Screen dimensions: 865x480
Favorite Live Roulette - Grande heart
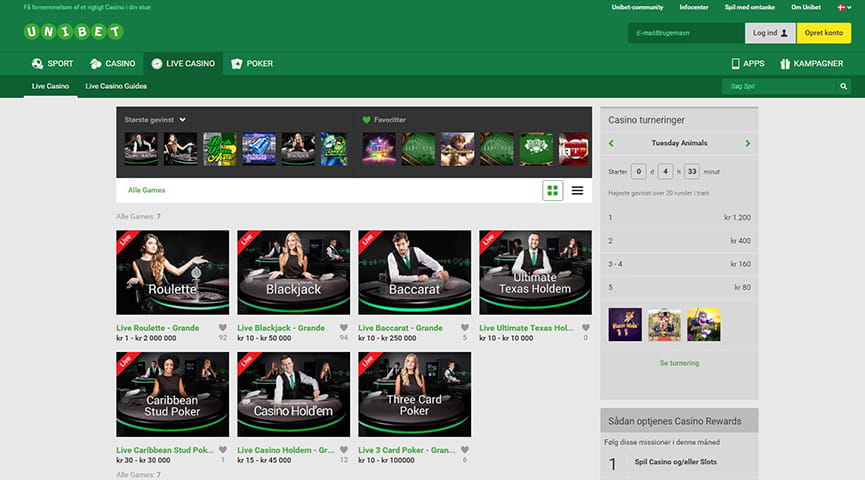[x=222, y=328]
